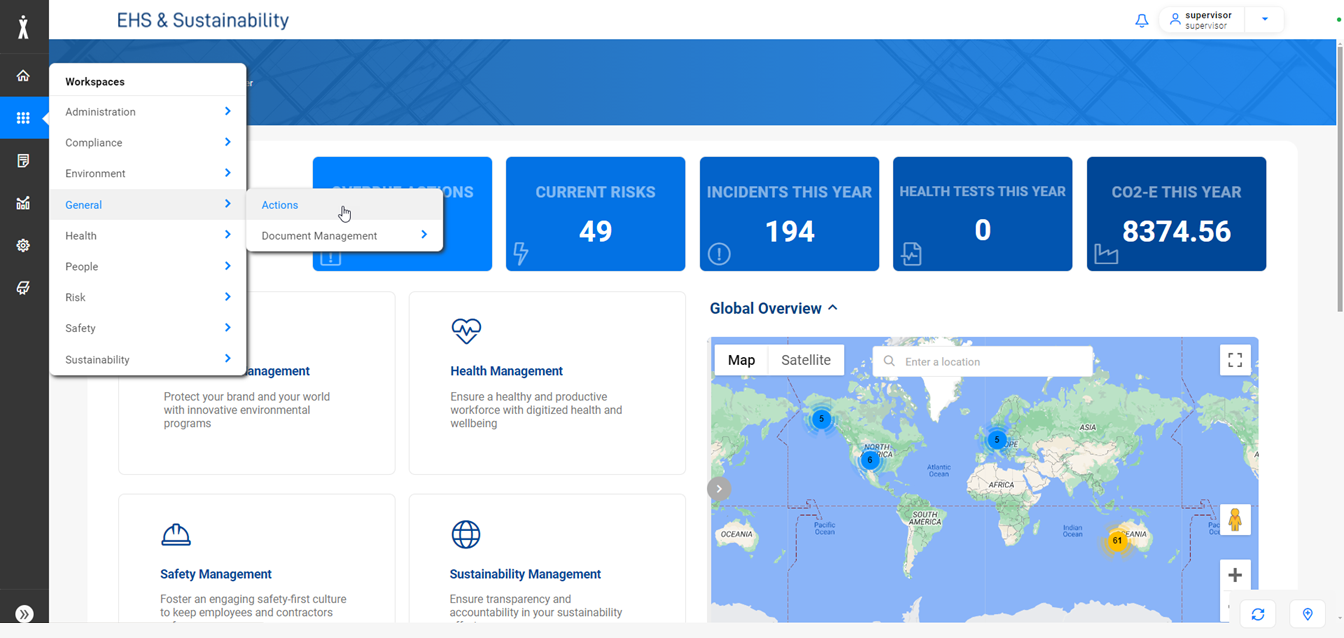Click the Incidents This Year tile
1344x638 pixels.
(789, 214)
